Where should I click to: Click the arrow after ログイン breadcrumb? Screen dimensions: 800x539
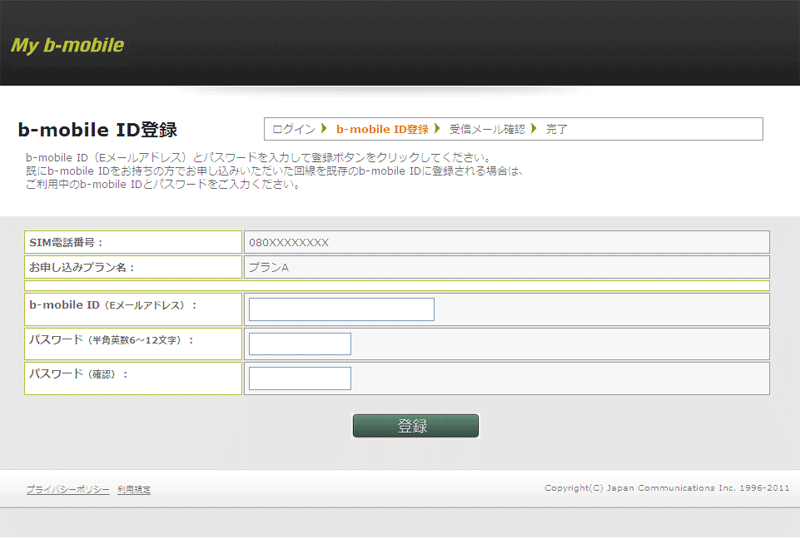(x=324, y=129)
